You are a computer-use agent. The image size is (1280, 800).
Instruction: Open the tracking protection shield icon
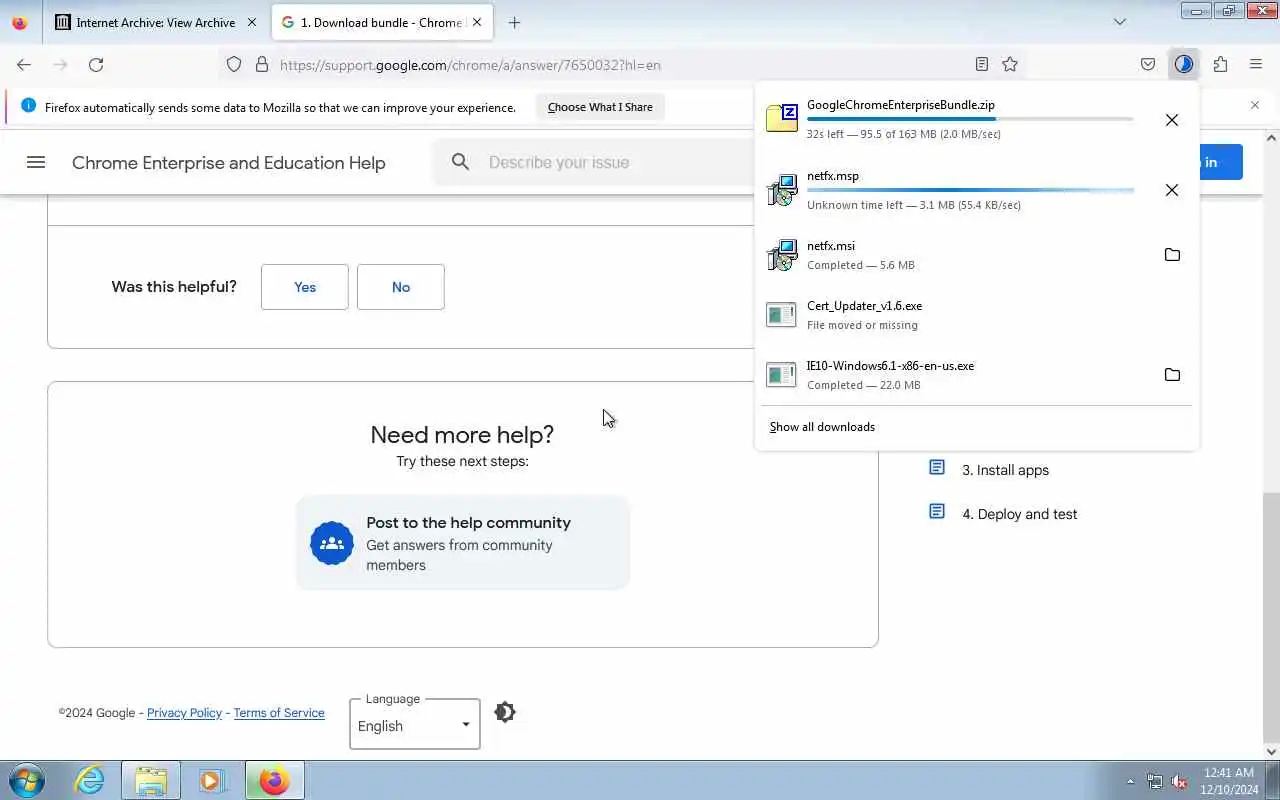coord(234,64)
